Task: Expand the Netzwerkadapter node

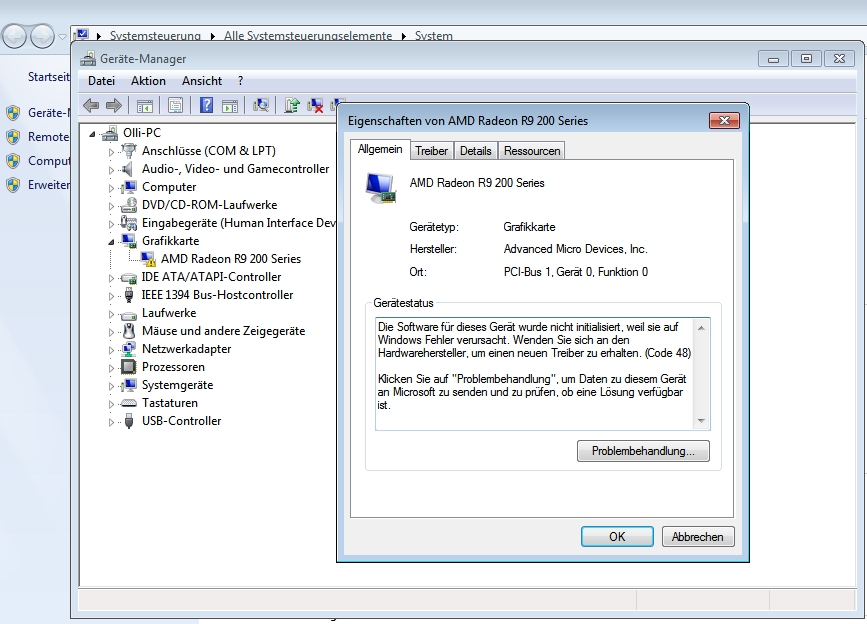Action: point(111,350)
